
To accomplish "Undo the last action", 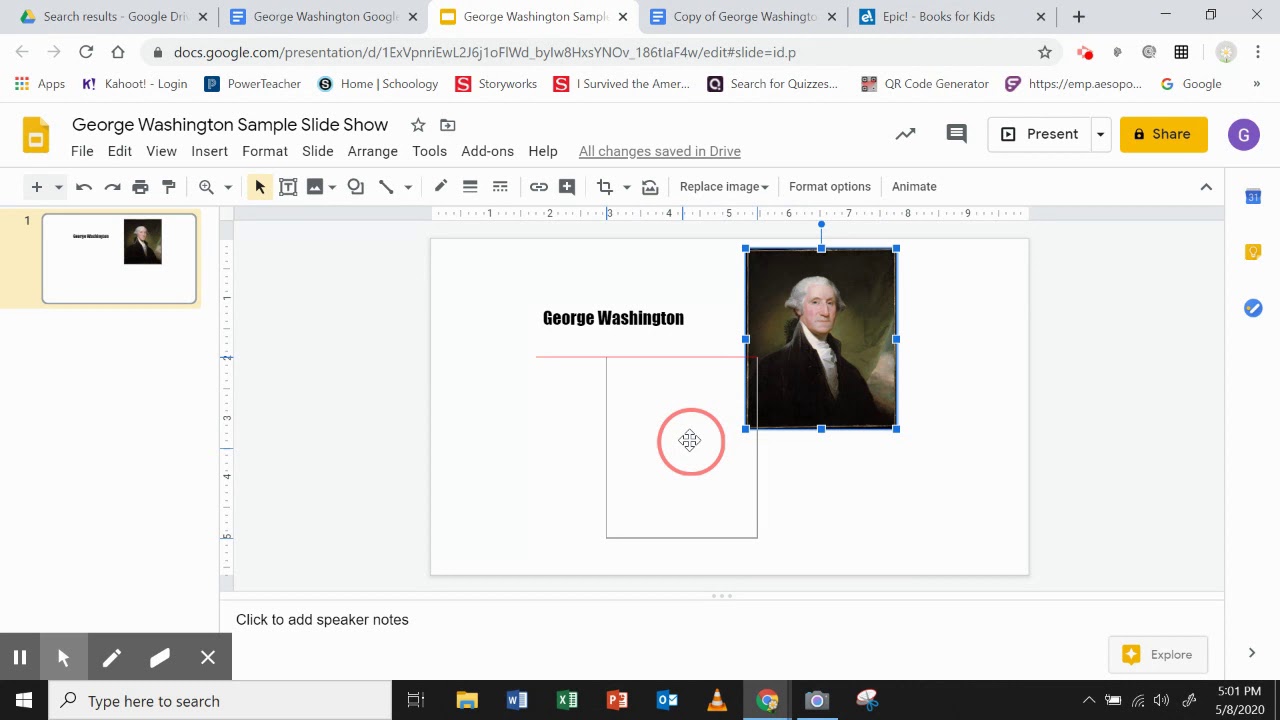I will click(x=84, y=187).
